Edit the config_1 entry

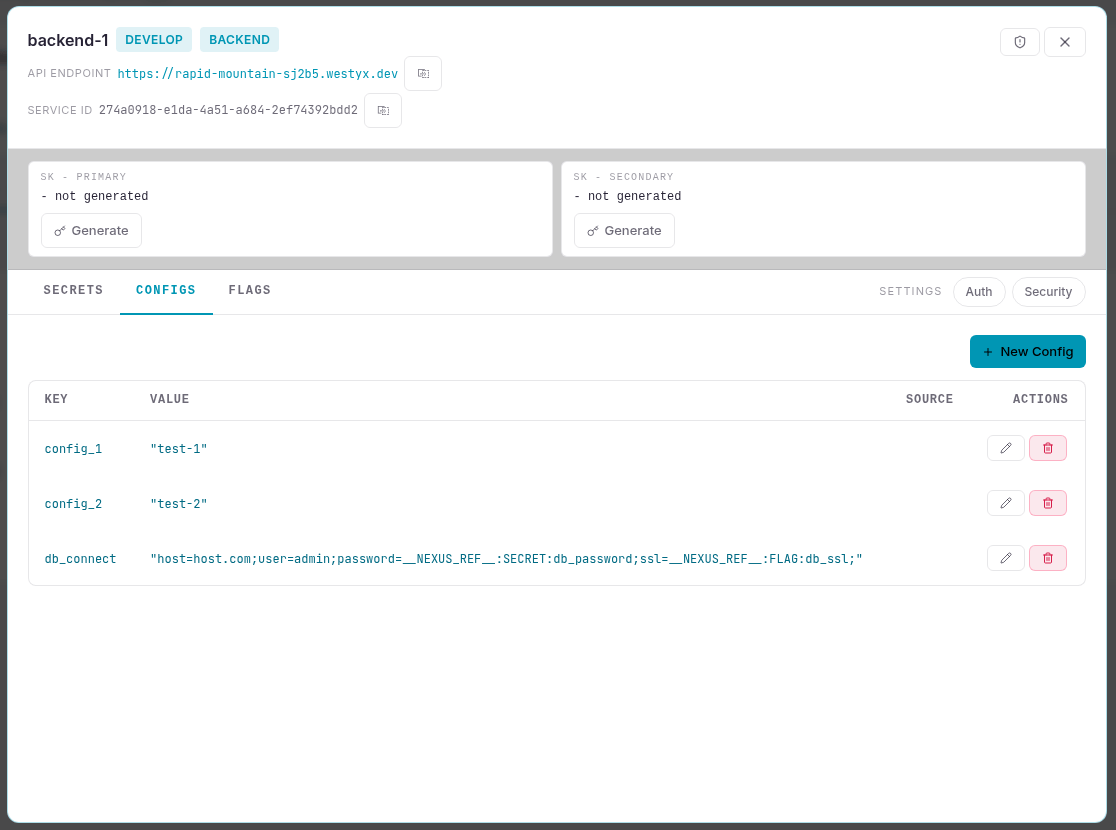[x=1005, y=448]
